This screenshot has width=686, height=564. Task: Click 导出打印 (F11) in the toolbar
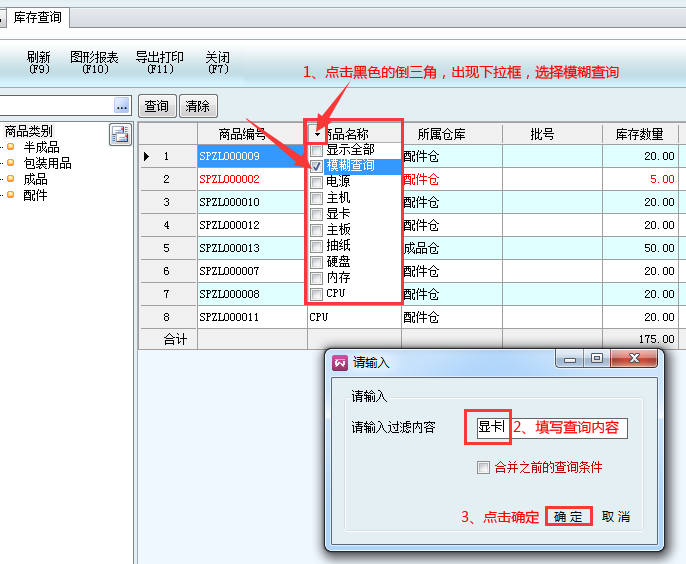(x=160, y=63)
